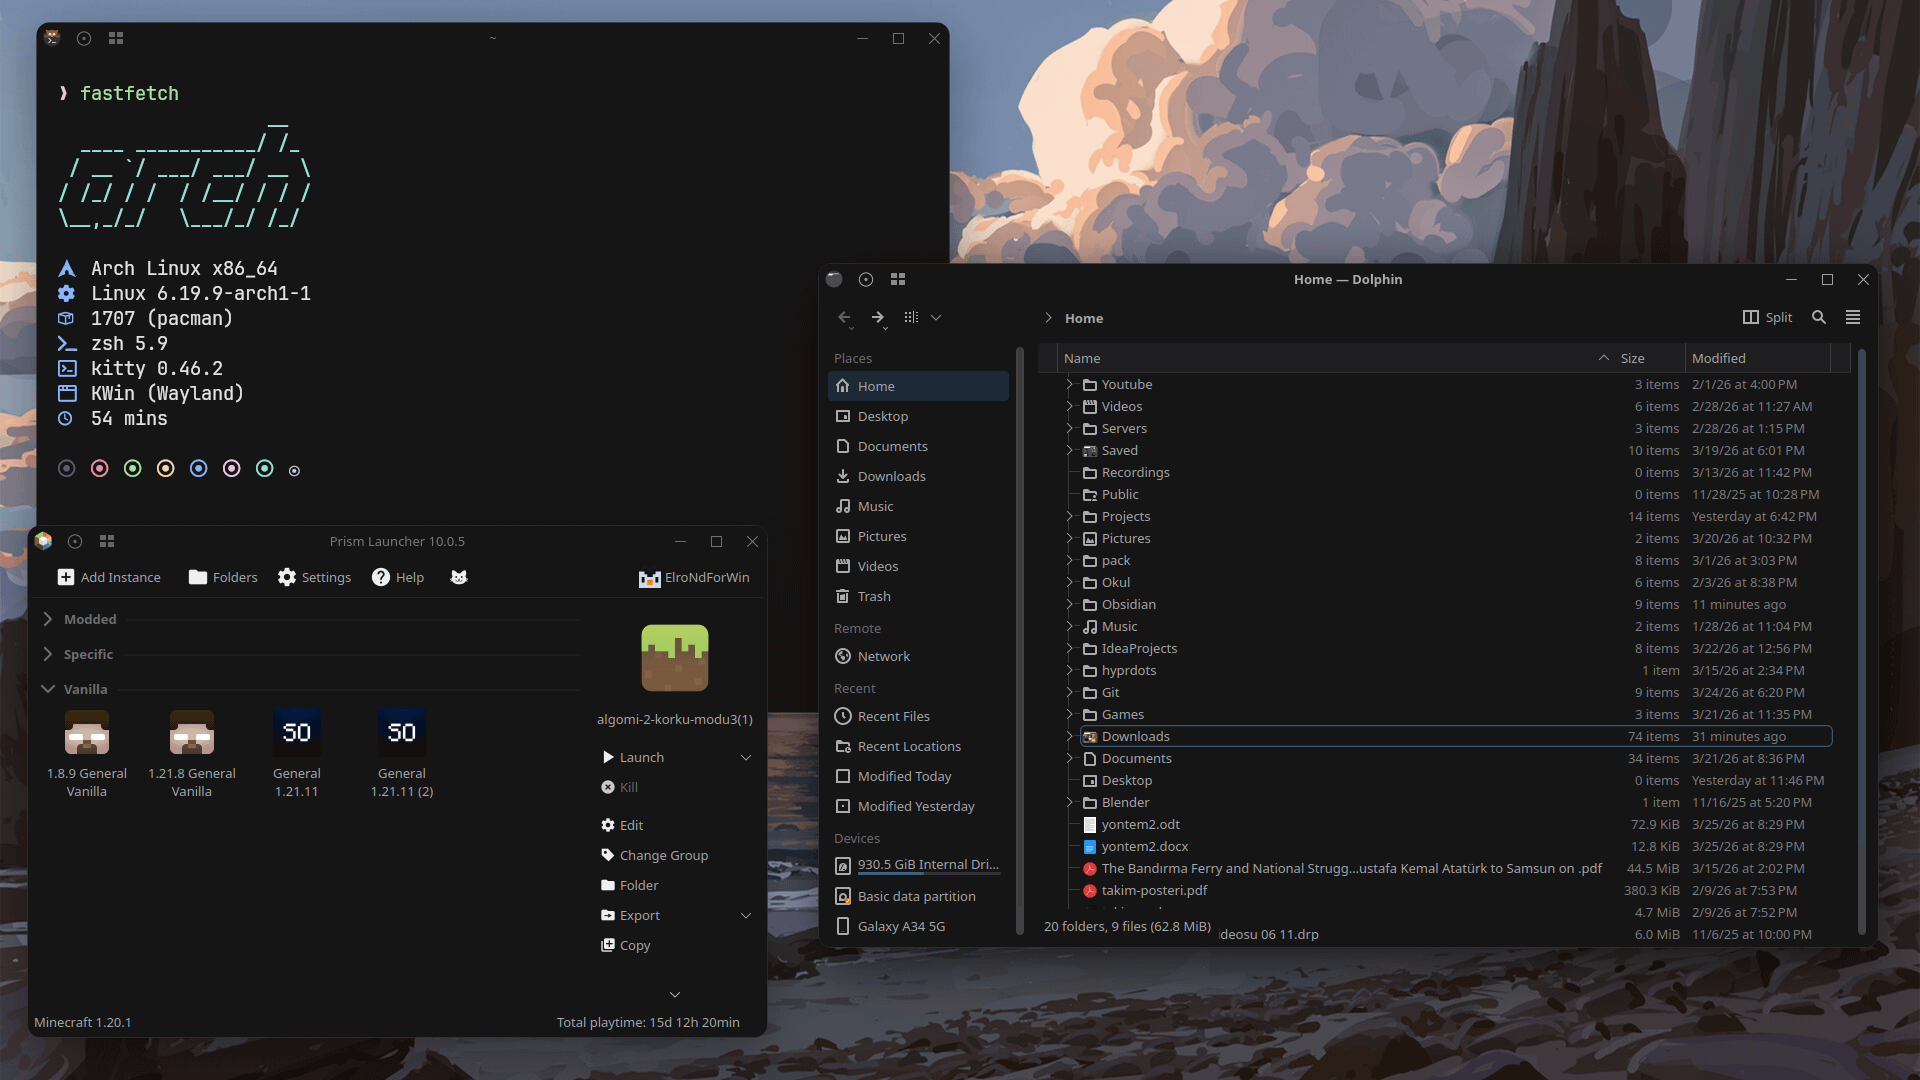Select Downloads in the Places panel
The height and width of the screenshot is (1080, 1920).
(x=891, y=476)
